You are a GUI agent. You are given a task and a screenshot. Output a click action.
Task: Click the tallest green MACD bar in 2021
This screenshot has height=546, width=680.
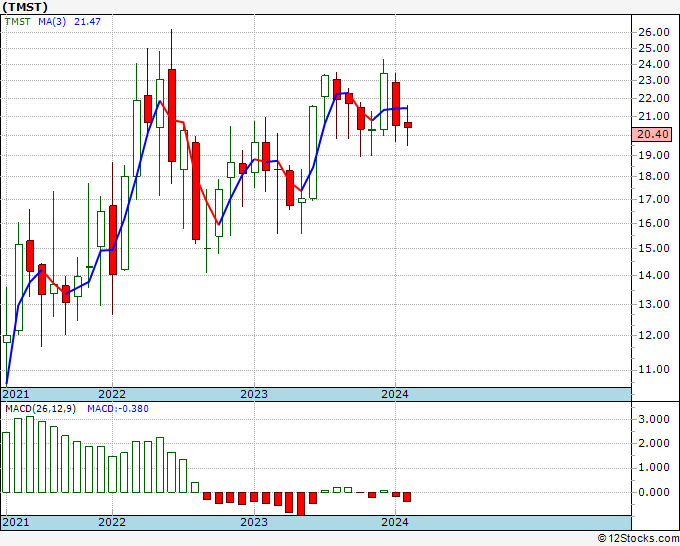pyautogui.click(x=30, y=454)
